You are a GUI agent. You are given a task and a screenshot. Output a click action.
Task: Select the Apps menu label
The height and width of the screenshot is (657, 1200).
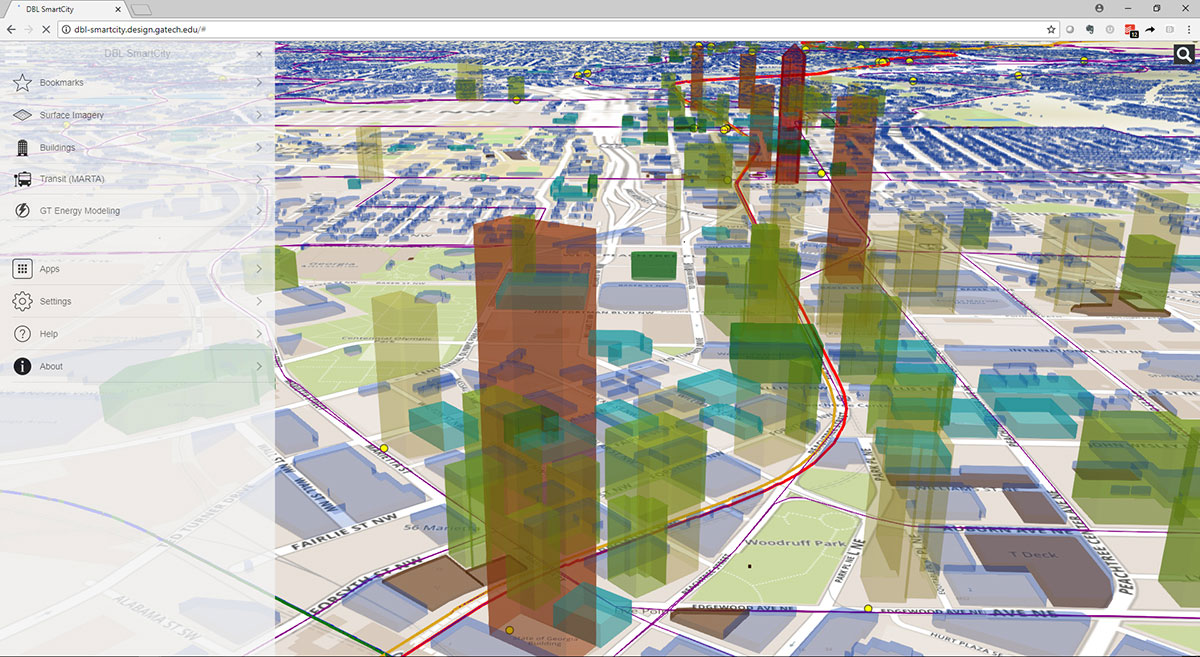pyautogui.click(x=50, y=269)
